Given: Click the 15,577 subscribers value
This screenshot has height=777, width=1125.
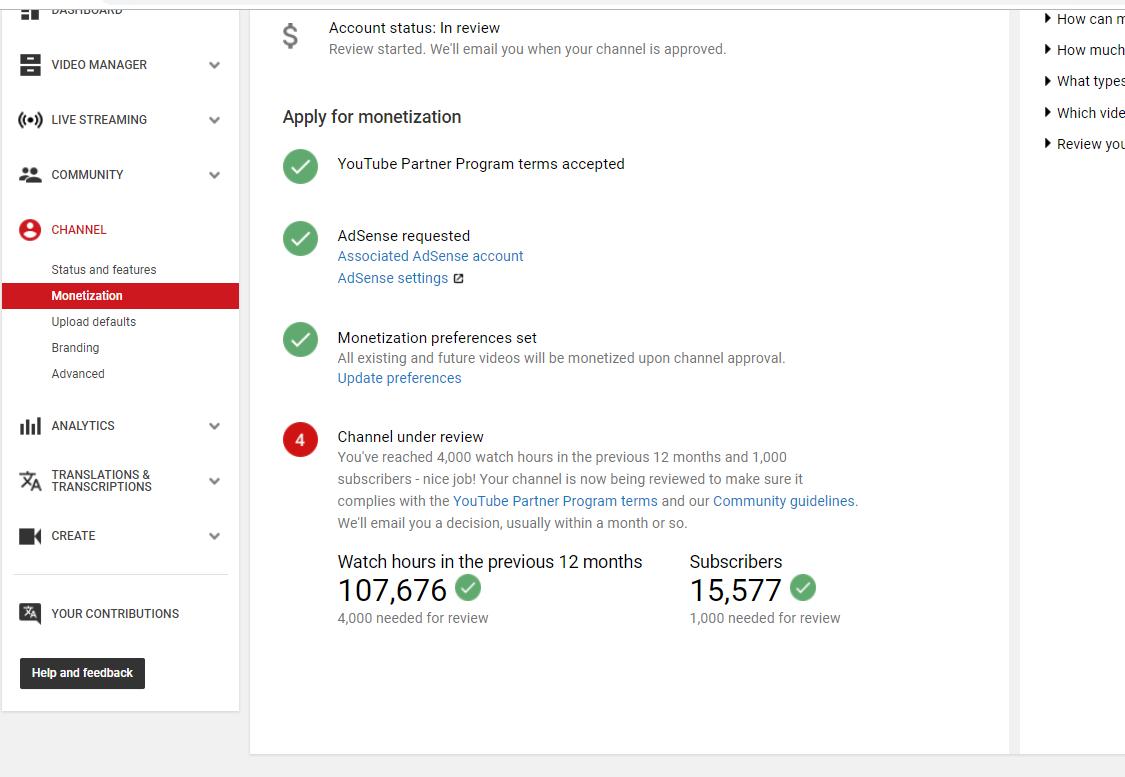Looking at the screenshot, I should tap(735, 590).
